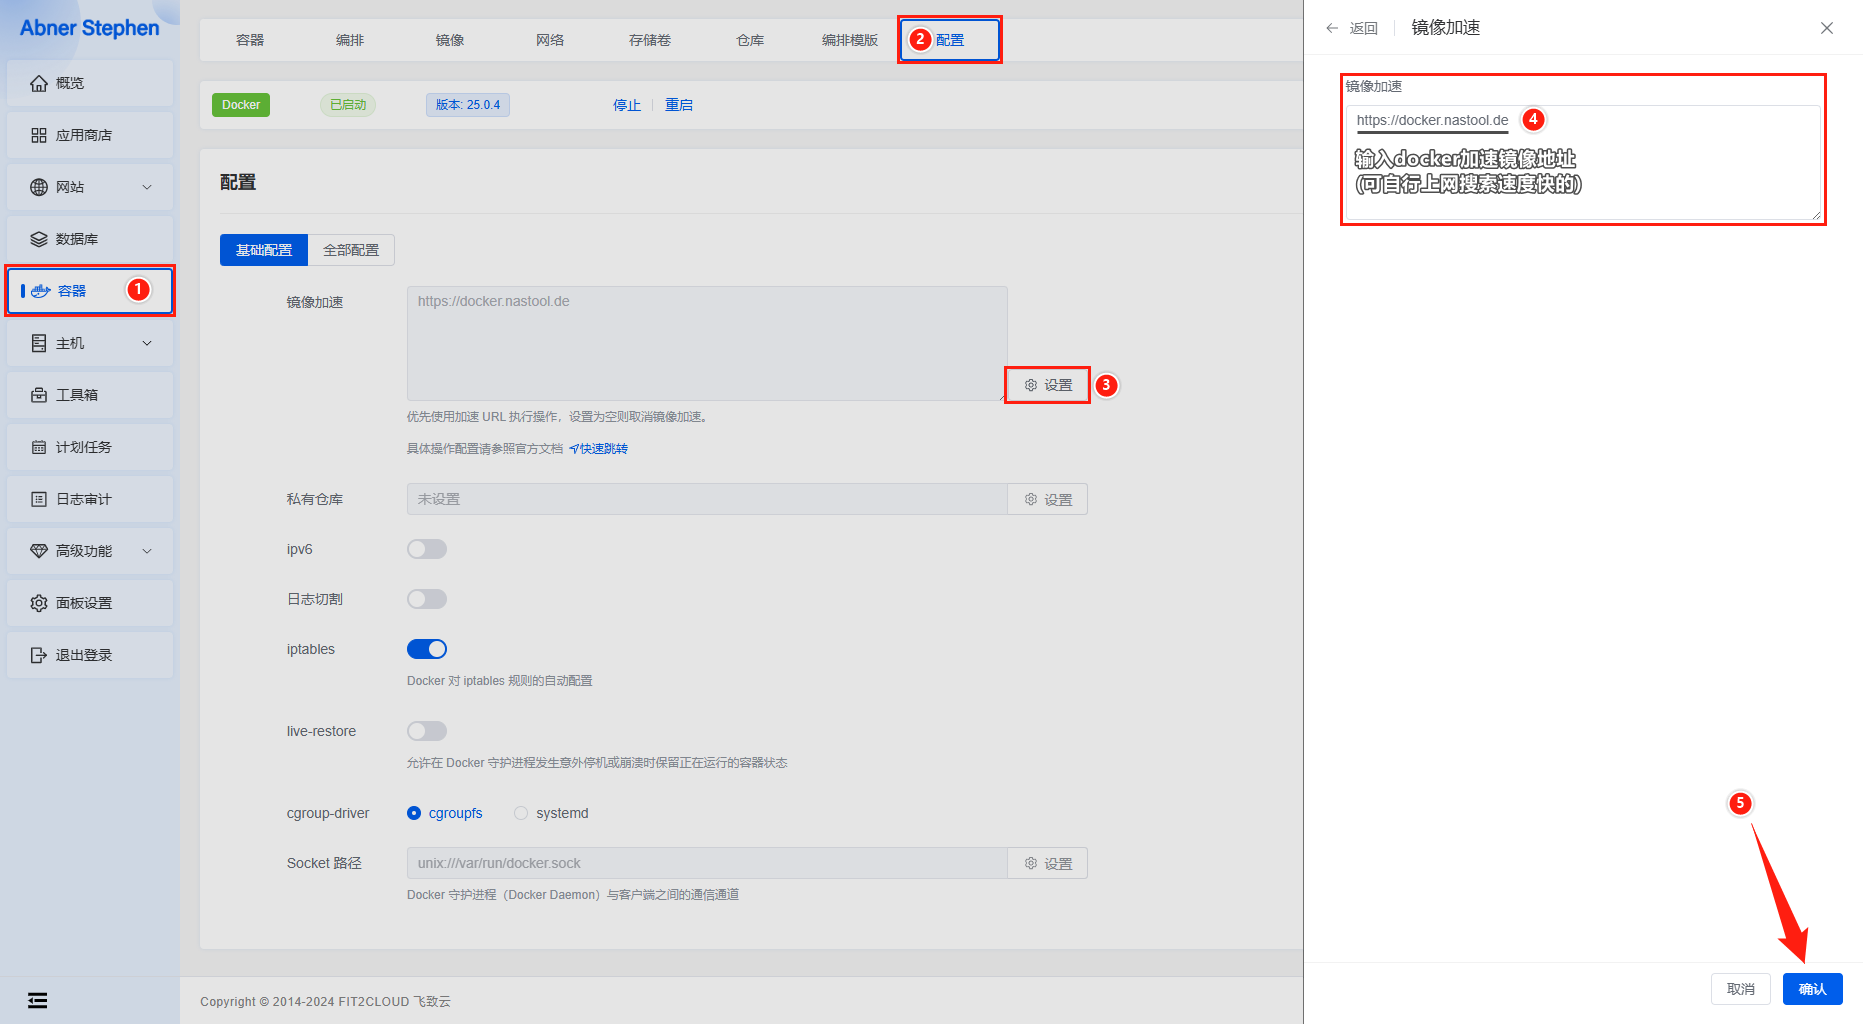
Task: Click the 网站 globe icon
Action: point(38,187)
